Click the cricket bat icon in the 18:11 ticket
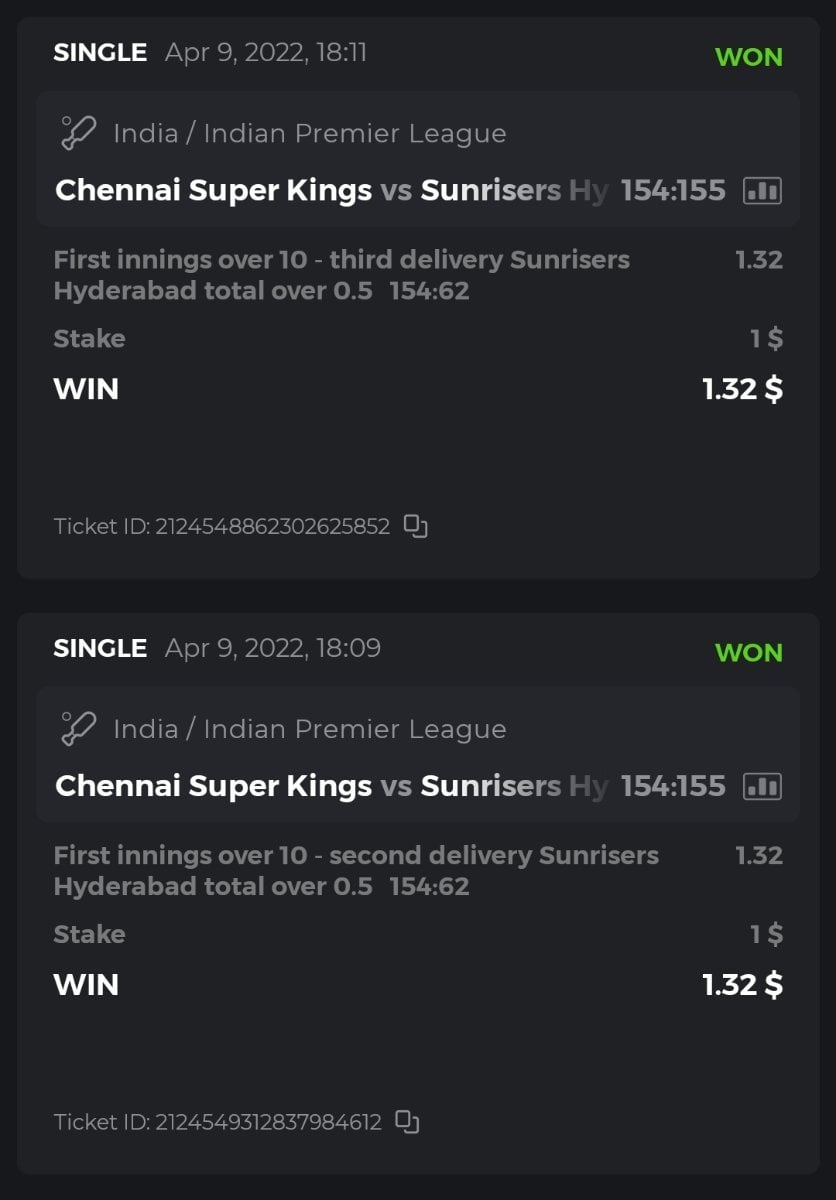The width and height of the screenshot is (836, 1200). 78,133
